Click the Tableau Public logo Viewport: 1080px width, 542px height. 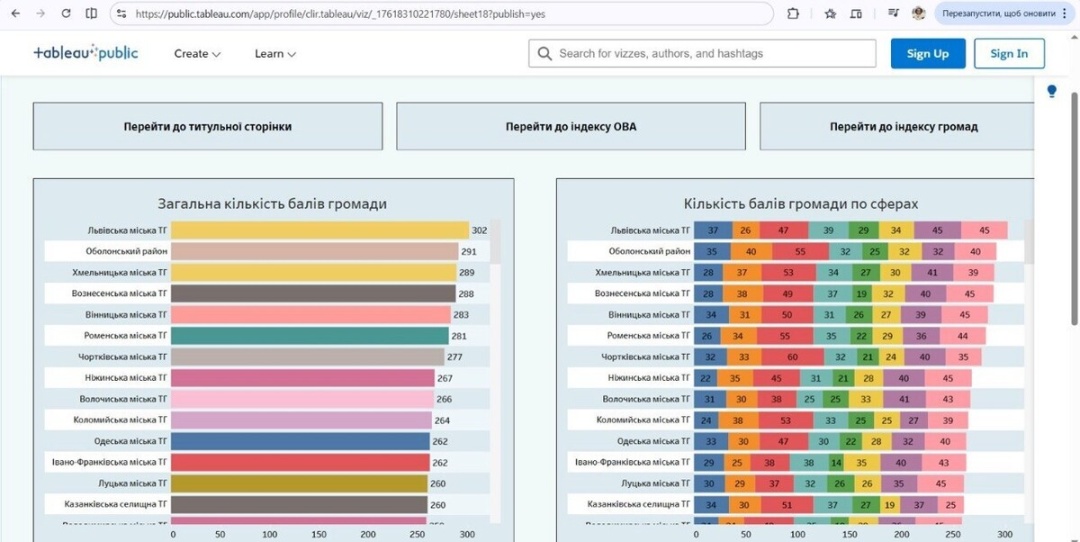(x=85, y=53)
